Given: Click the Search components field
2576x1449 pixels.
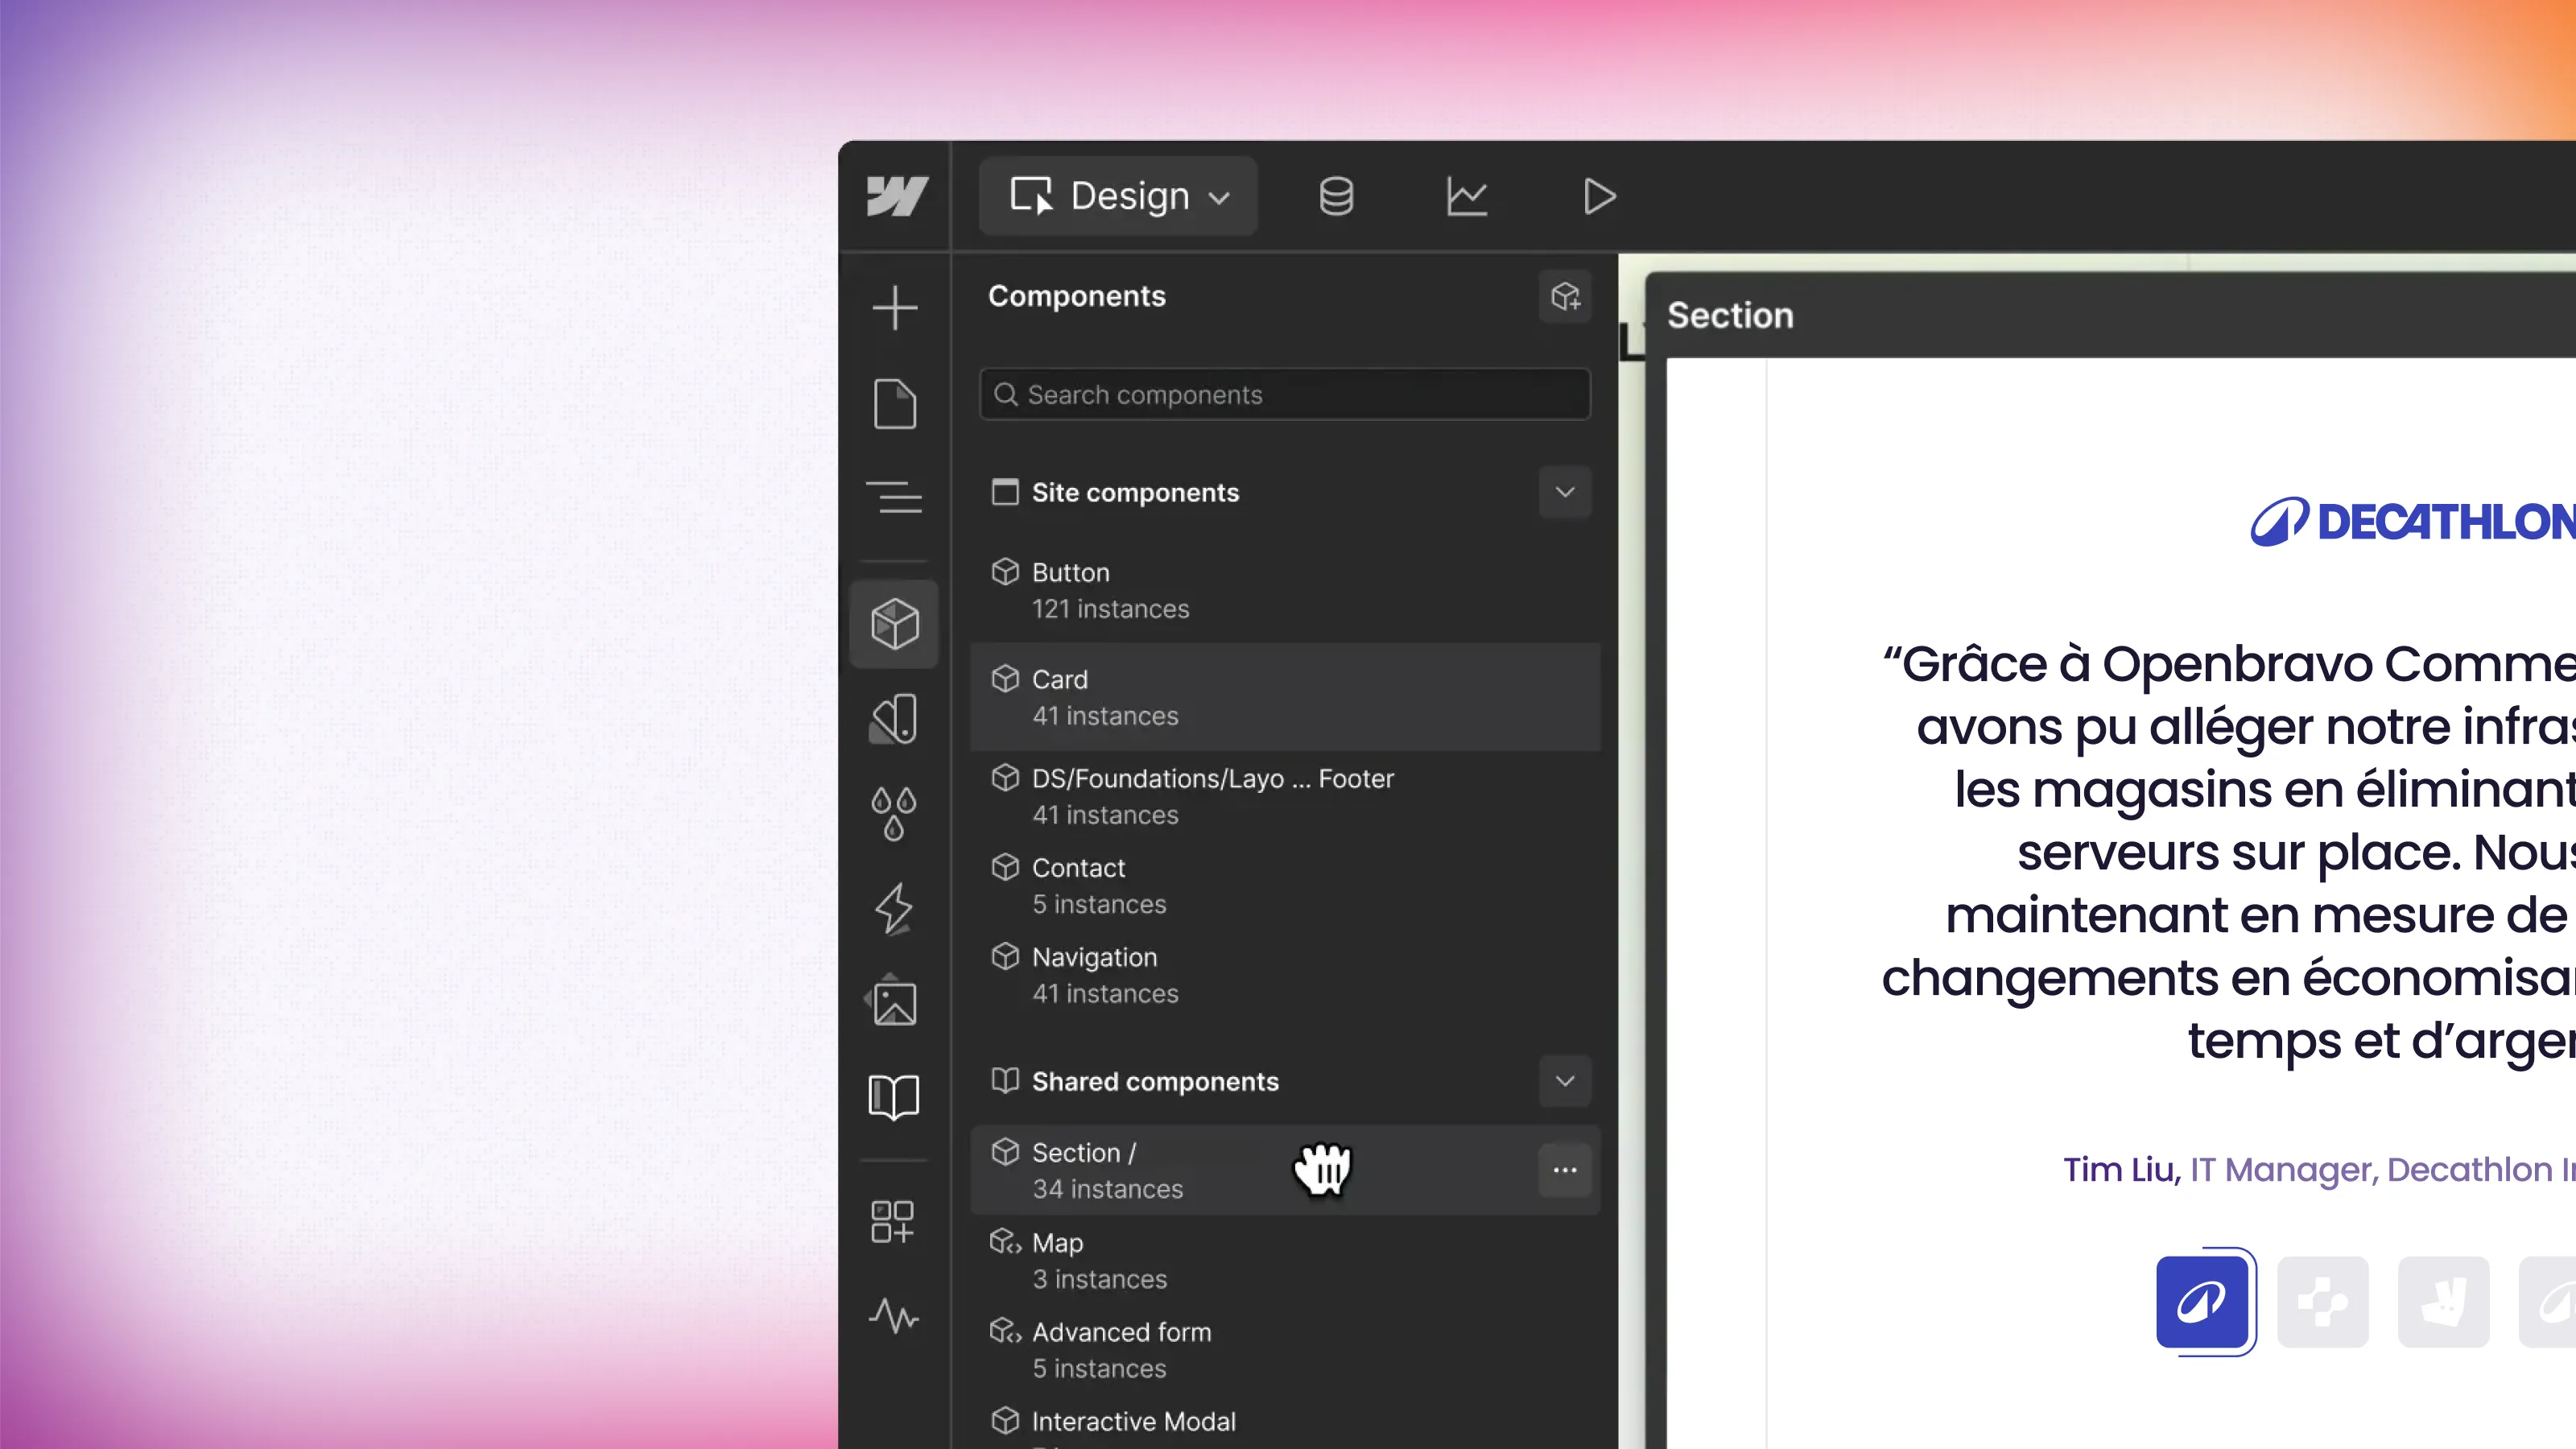Looking at the screenshot, I should coord(1285,395).
